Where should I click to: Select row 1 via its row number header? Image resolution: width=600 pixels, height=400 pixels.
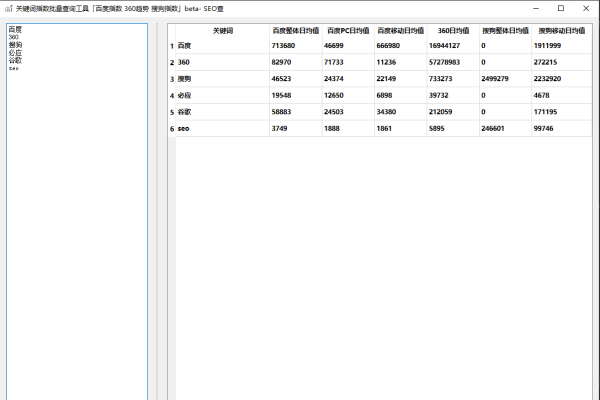(x=171, y=46)
